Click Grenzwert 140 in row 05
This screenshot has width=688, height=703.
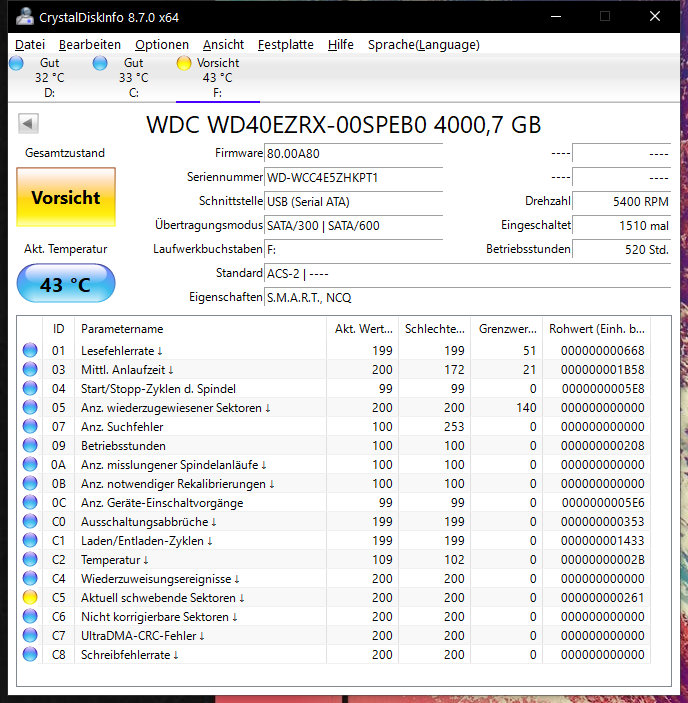(x=526, y=408)
